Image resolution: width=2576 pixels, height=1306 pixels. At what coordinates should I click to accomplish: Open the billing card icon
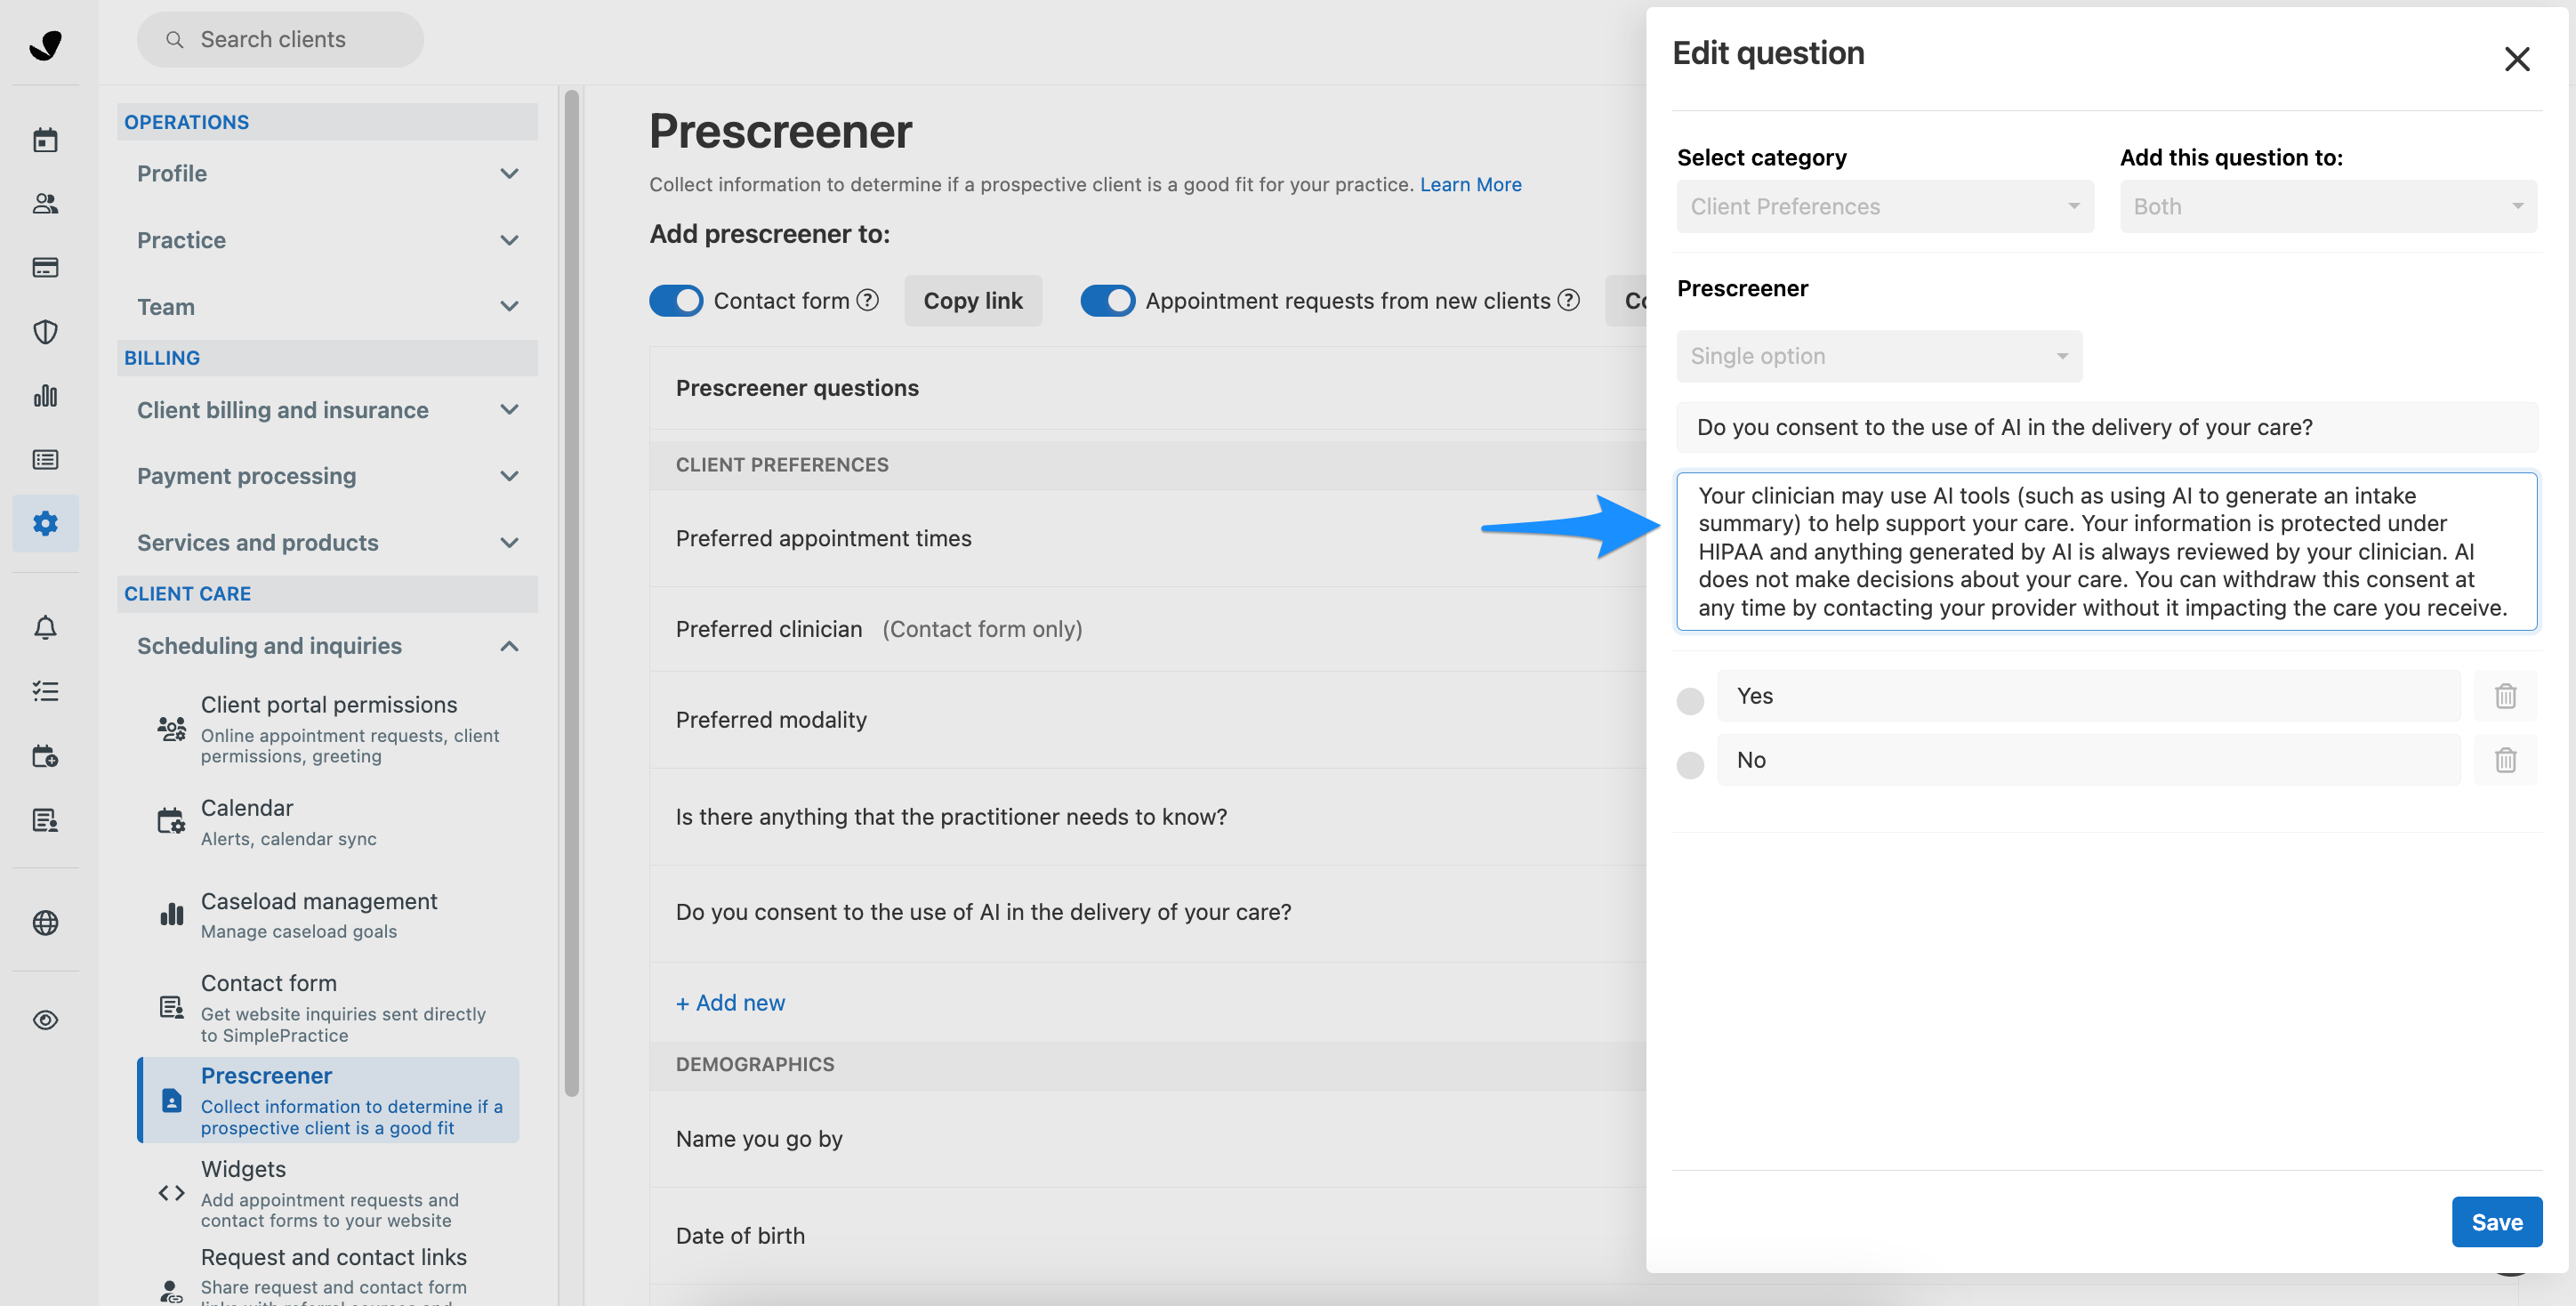[x=45, y=267]
